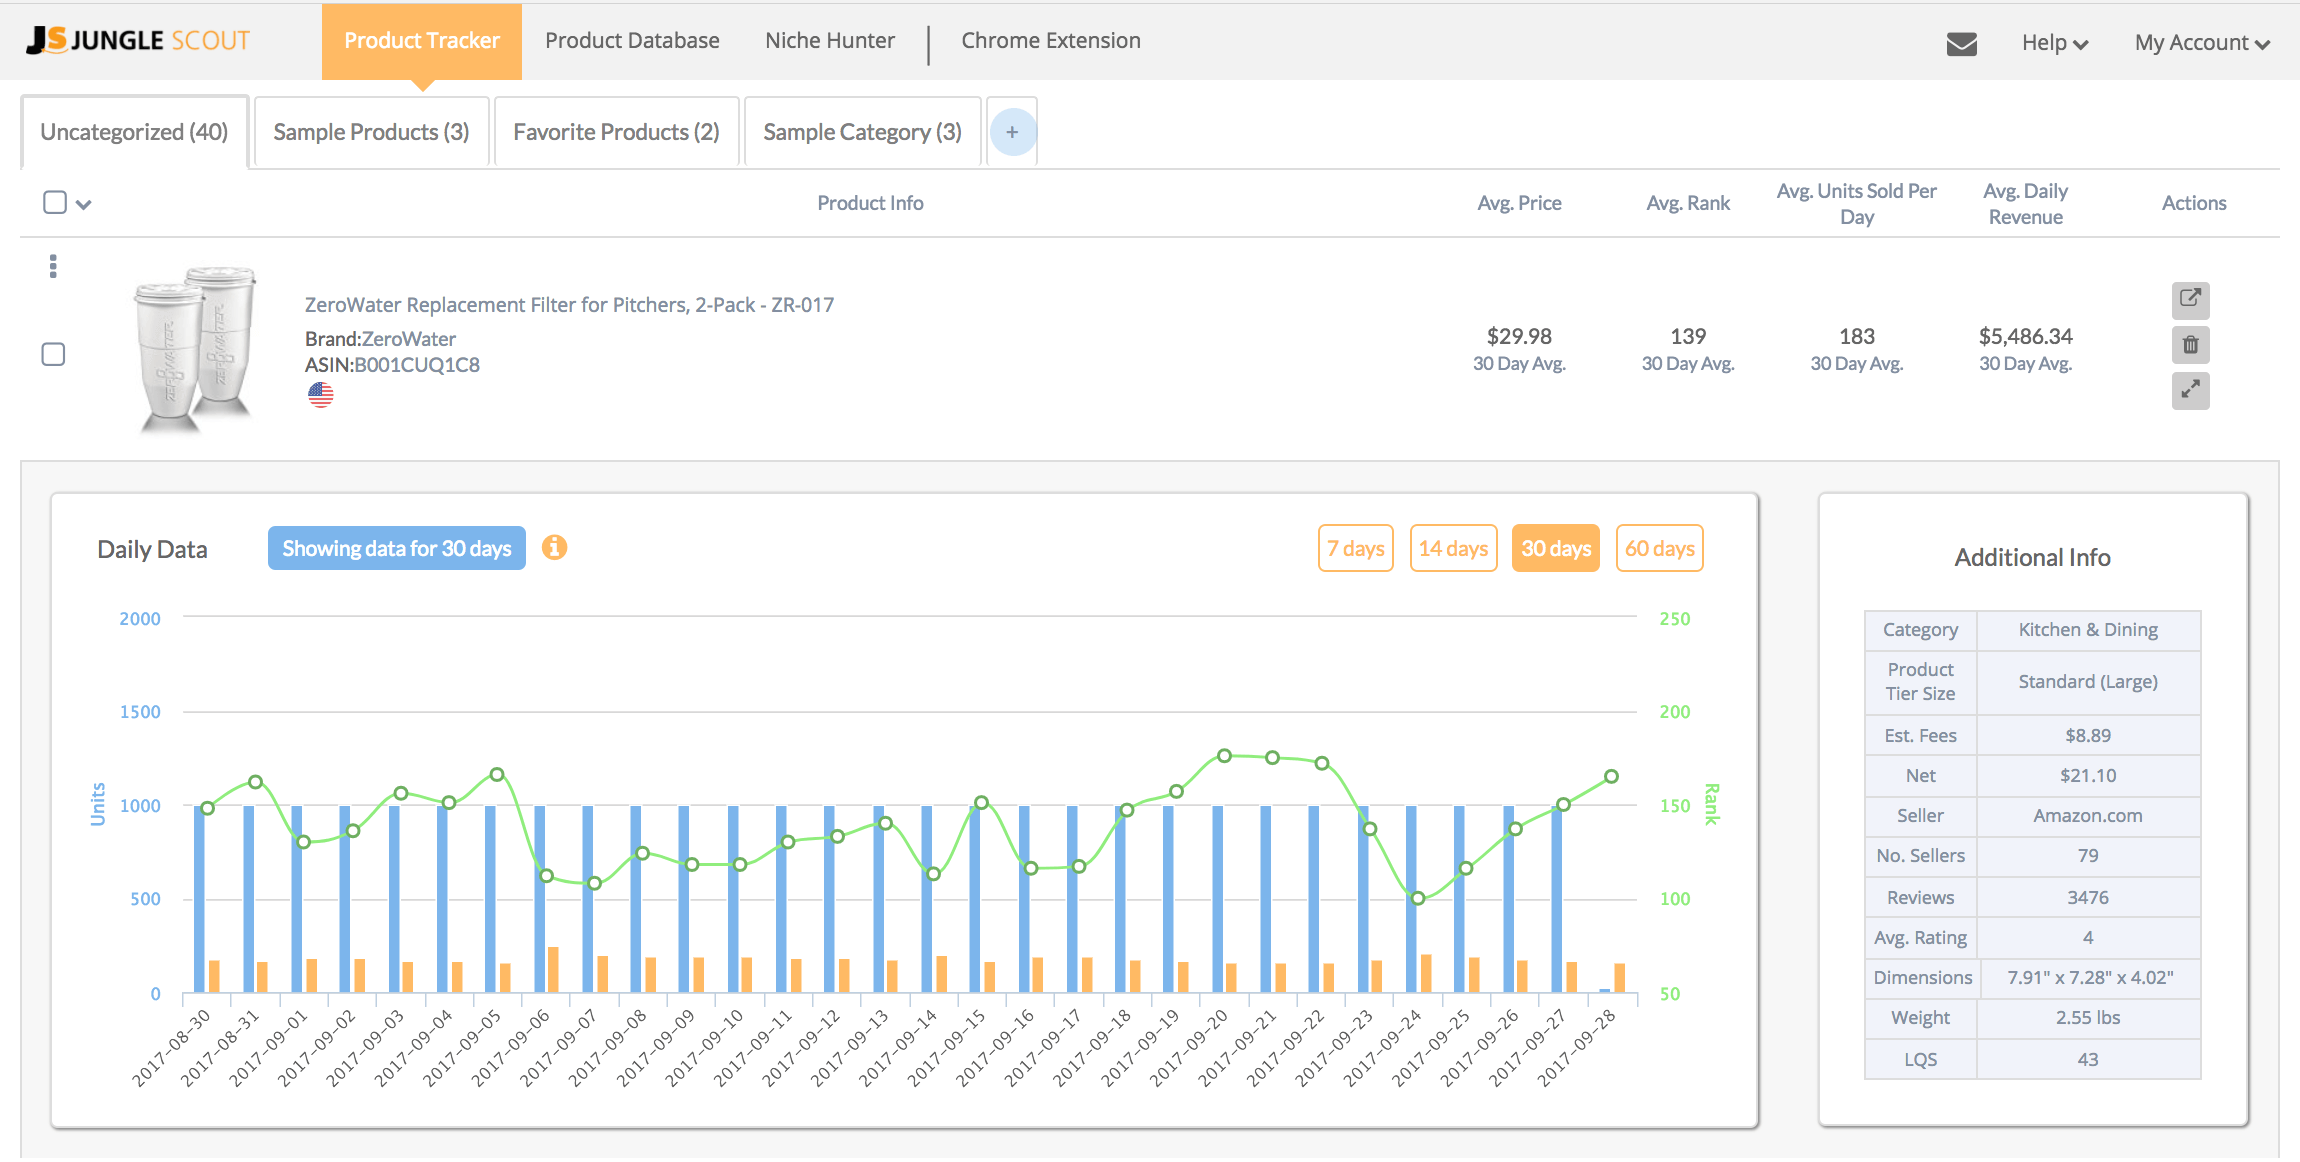Select the Sample Products (3) tab
The height and width of the screenshot is (1162, 2300).
[371, 132]
